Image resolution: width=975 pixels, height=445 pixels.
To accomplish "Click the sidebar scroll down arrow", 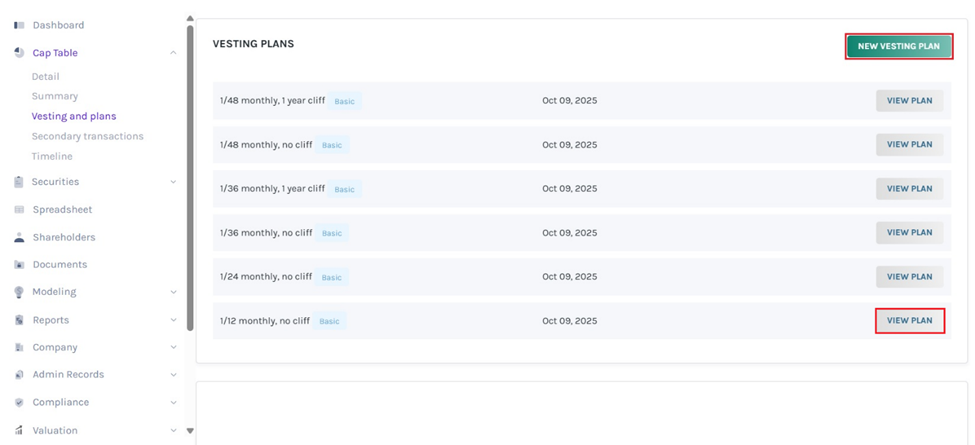I will click(x=190, y=431).
